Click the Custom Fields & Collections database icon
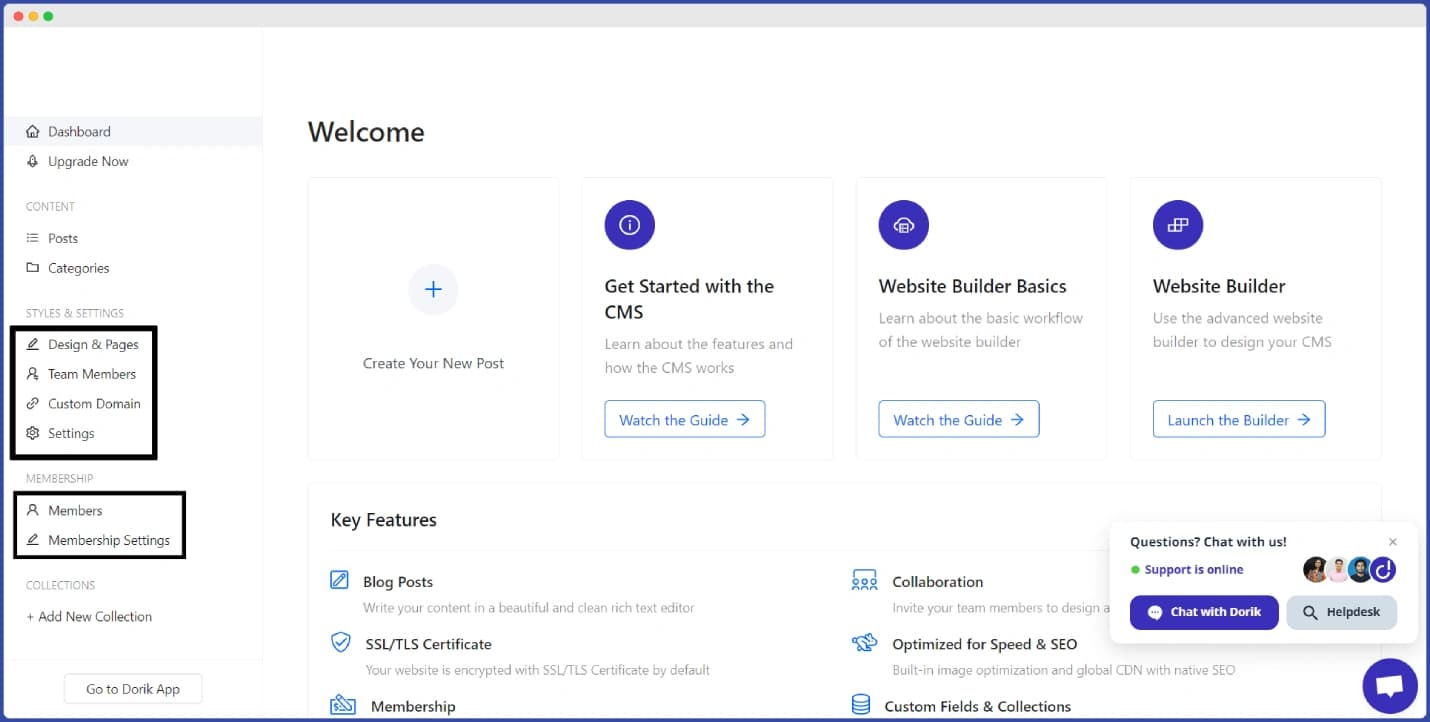The image size is (1430, 722). pyautogui.click(x=860, y=705)
